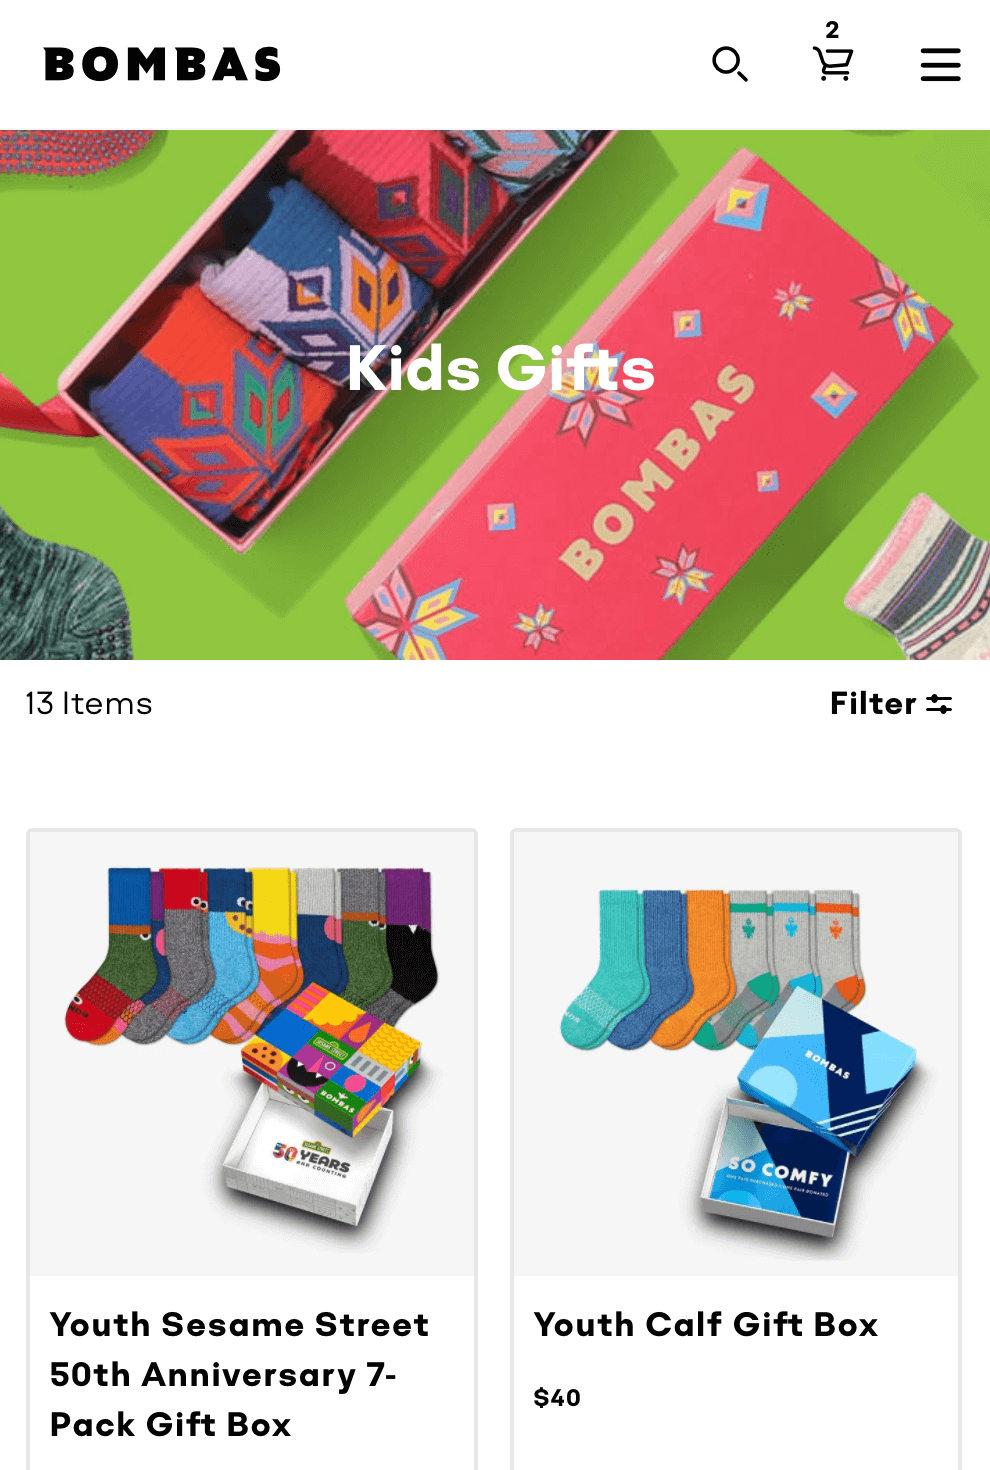Open Youth Sesame Street Gift Box title
This screenshot has height=1470, width=990.
(x=239, y=1374)
